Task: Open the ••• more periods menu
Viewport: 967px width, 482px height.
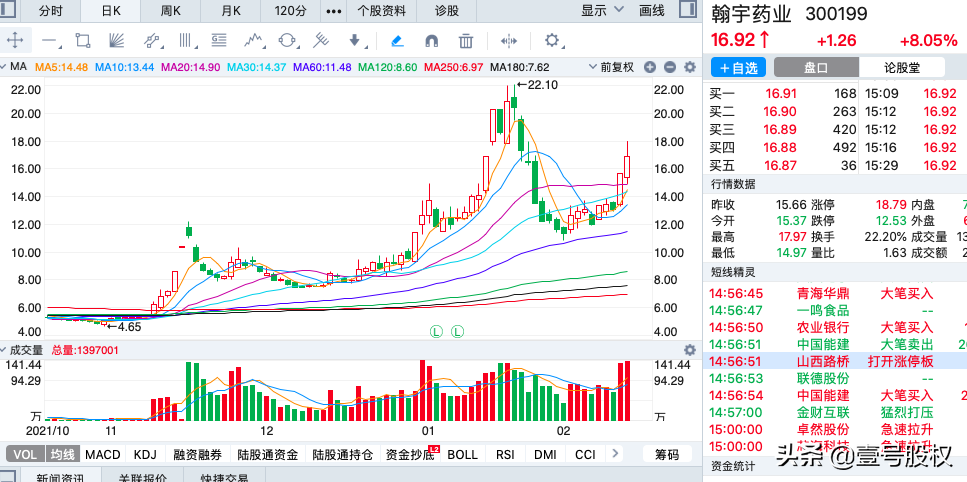Action: click(x=334, y=10)
